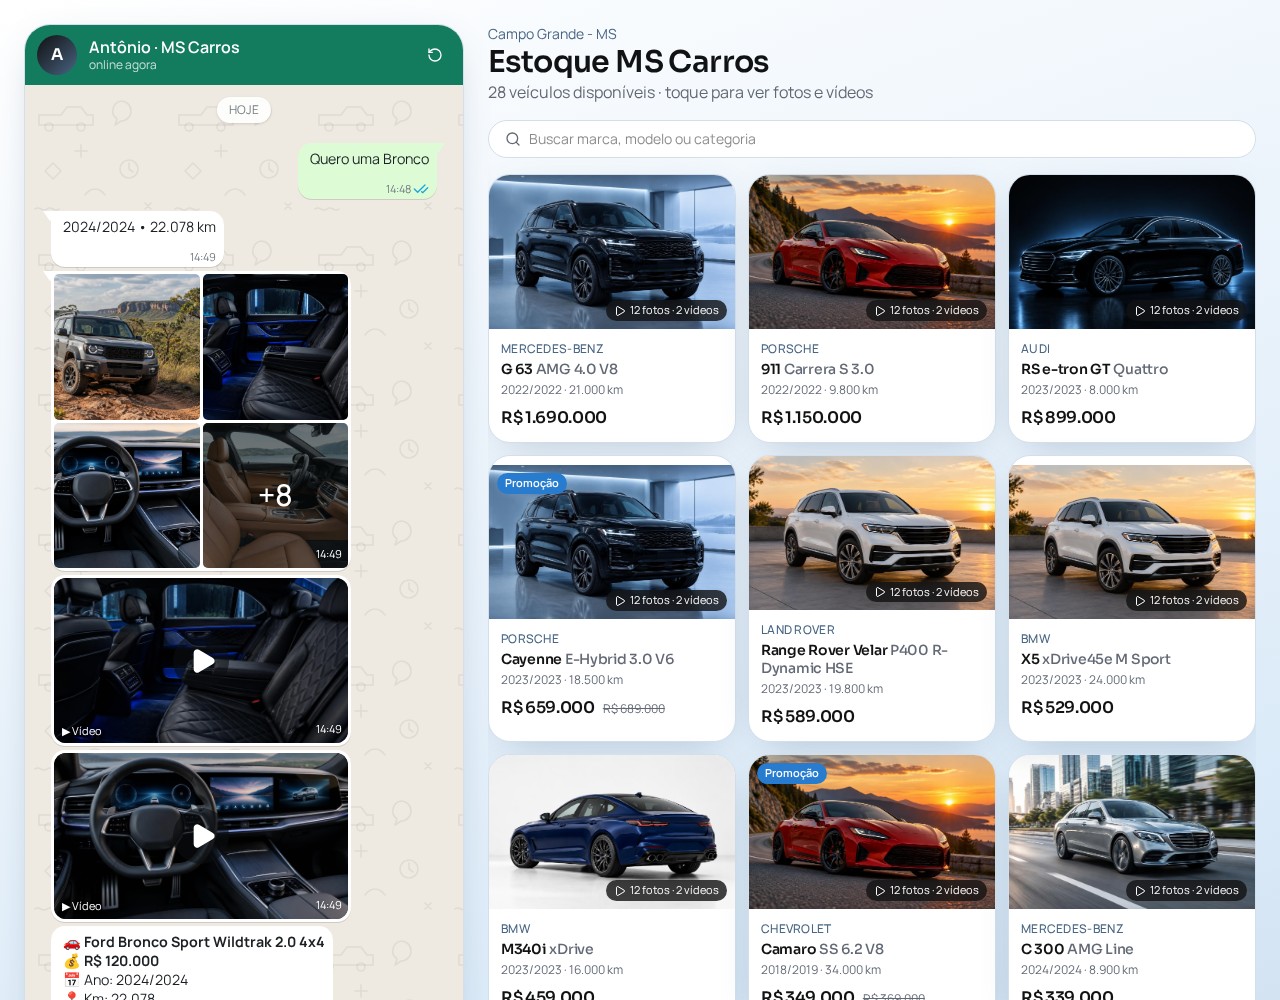This screenshot has width=1280, height=1000.
Task: Select the X5 xDrive45e M Sport title
Action: tap(1095, 659)
